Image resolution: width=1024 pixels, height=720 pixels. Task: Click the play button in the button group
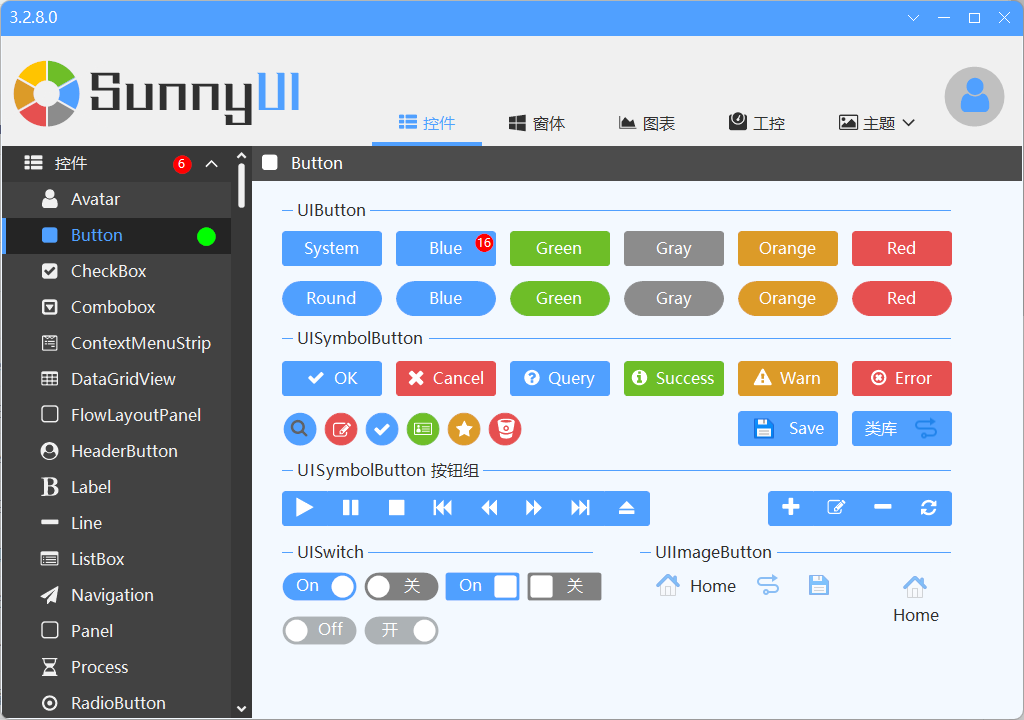[305, 508]
